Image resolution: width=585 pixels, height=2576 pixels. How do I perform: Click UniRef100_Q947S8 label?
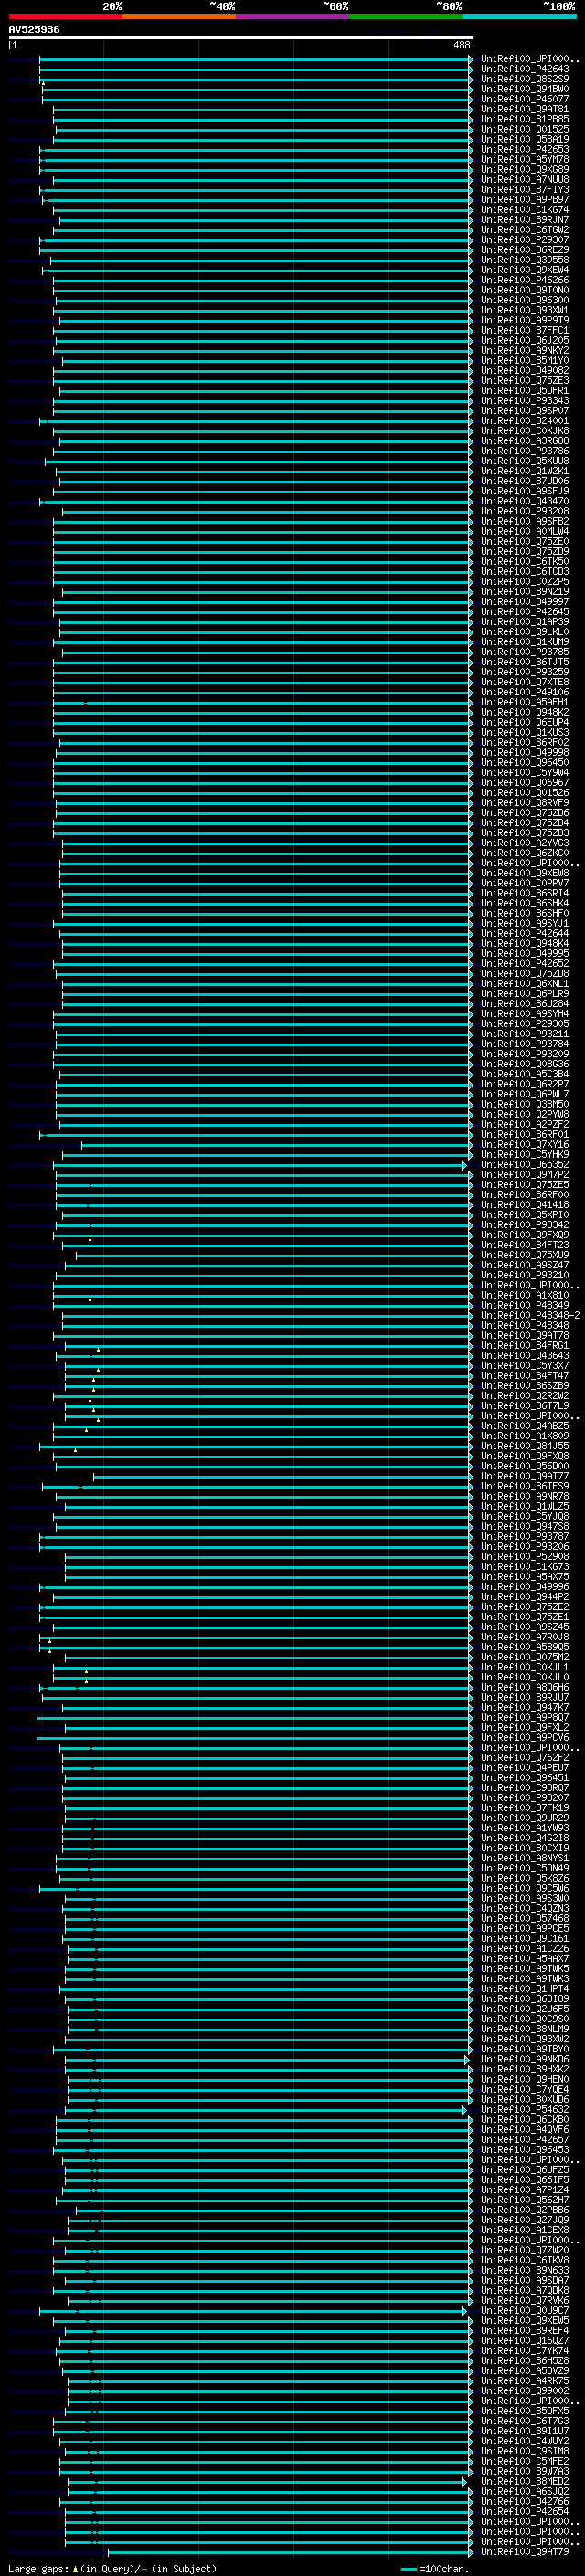525,1526
